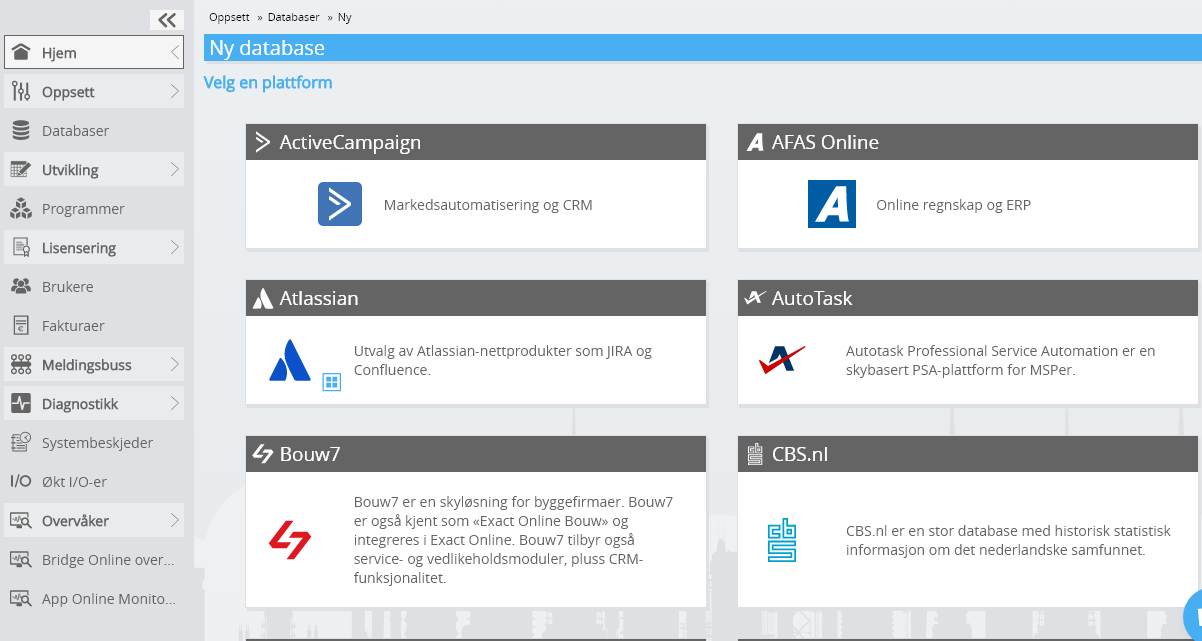Click the large red Bouw7 logo
This screenshot has height=641, width=1202.
tap(290, 539)
